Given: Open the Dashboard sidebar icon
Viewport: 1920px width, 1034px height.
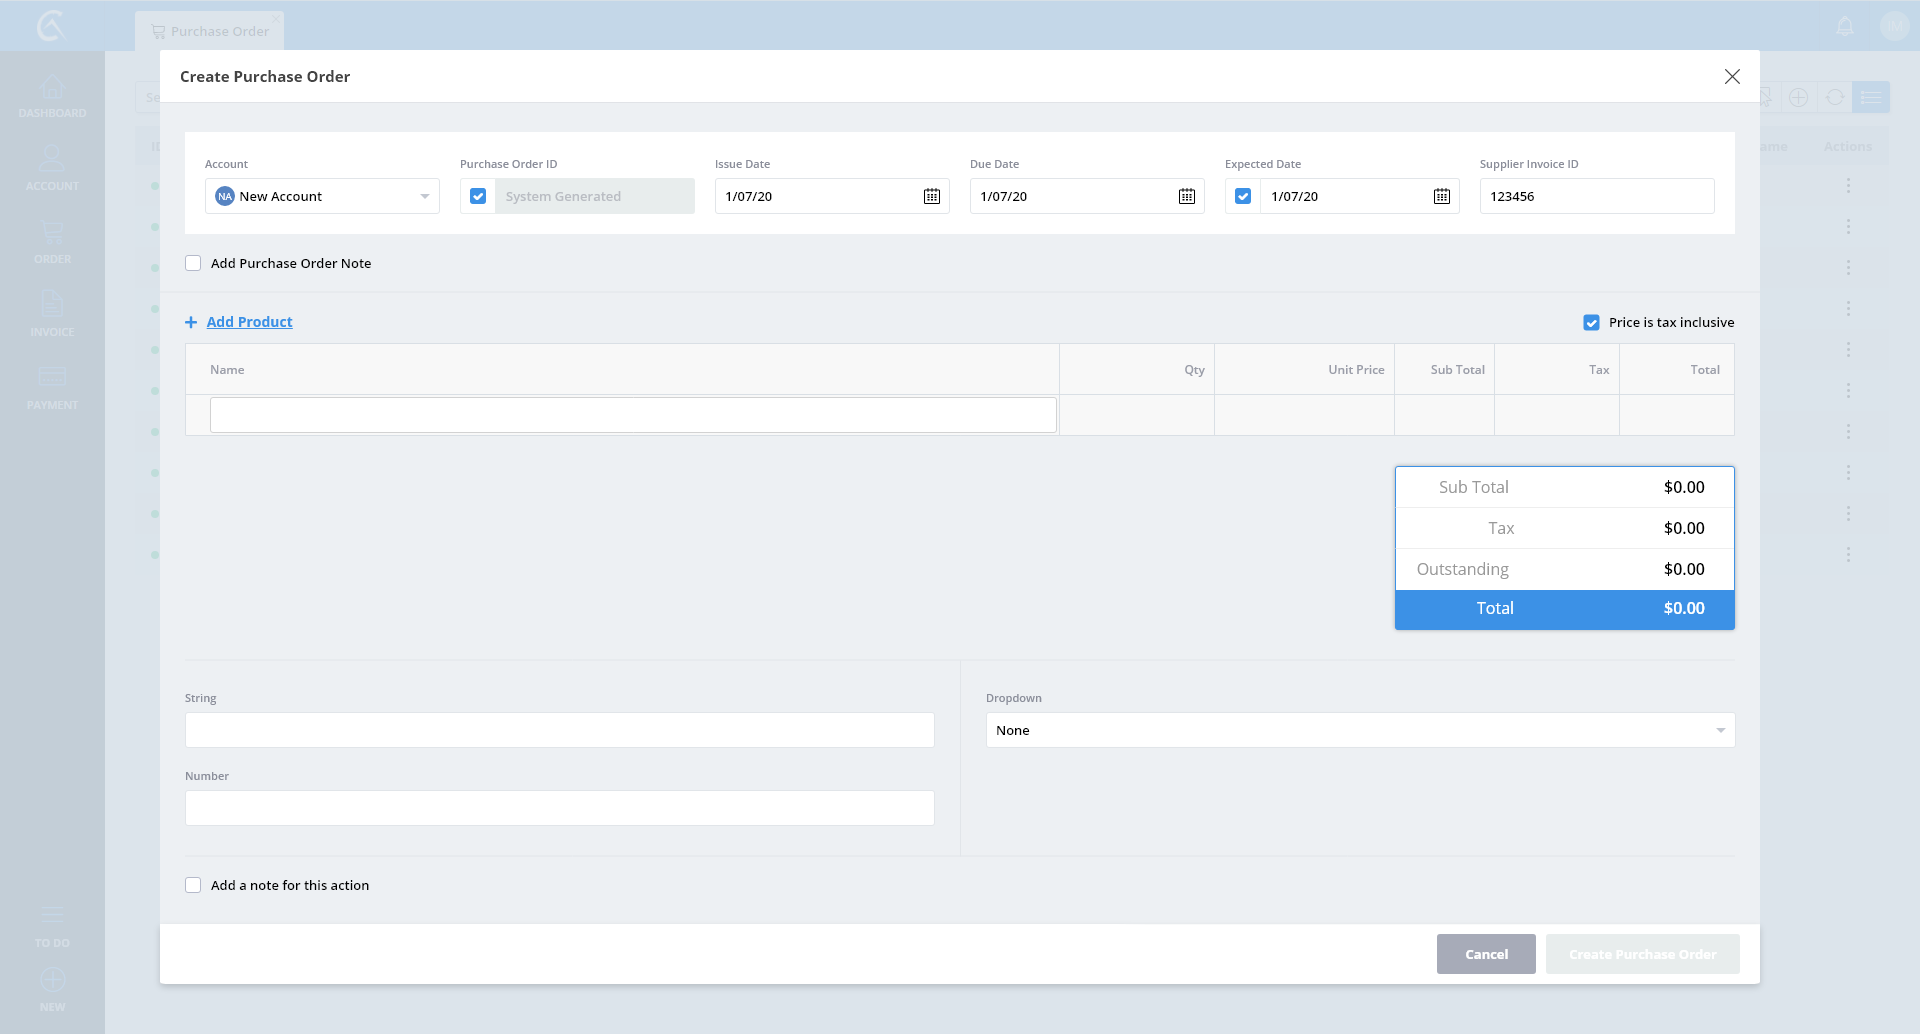Looking at the screenshot, I should [x=52, y=96].
